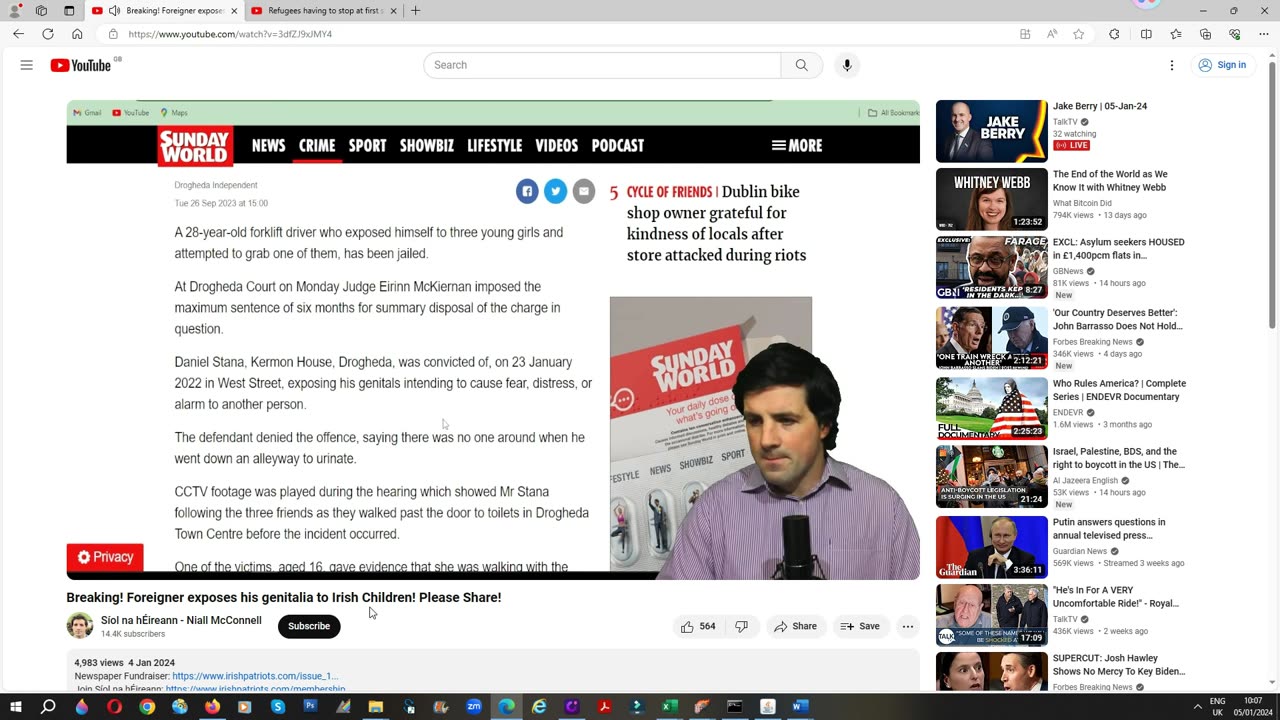Sign in to YouTube

pyautogui.click(x=1222, y=65)
